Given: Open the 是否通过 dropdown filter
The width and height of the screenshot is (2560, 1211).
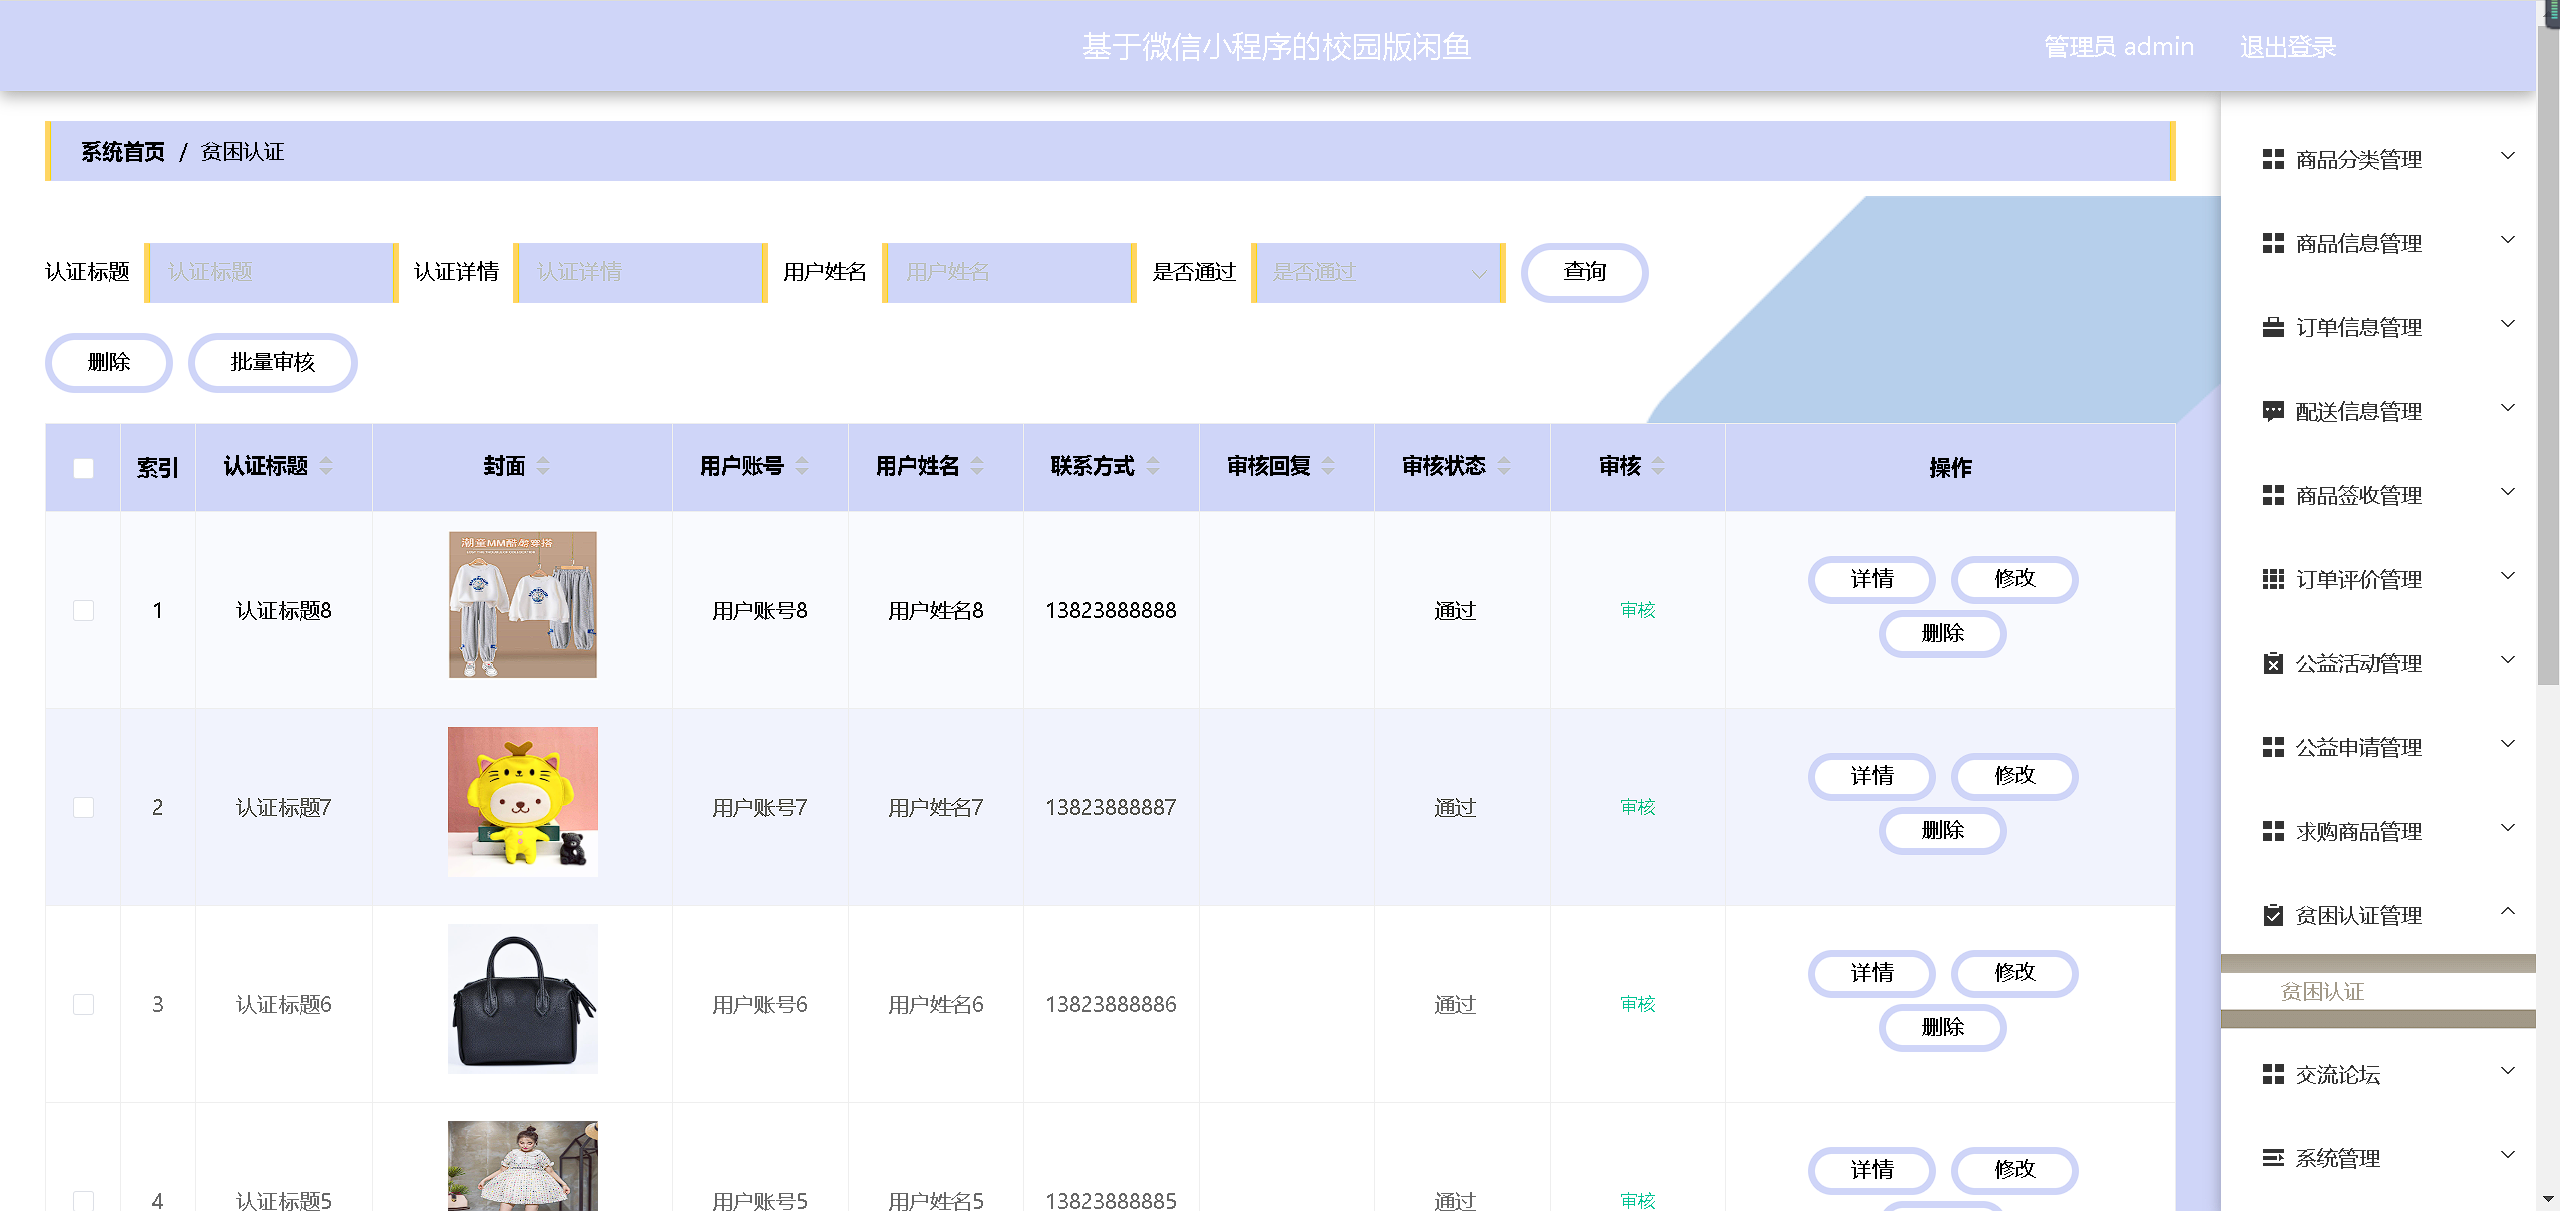Looking at the screenshot, I should [x=1378, y=272].
